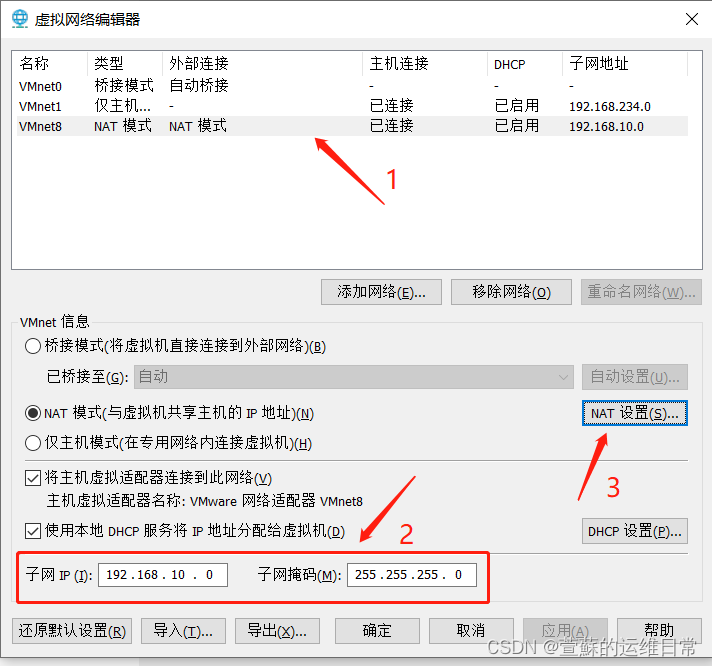This screenshot has height=666, width=712.
Task: Click 重命名网络 button
Action: pos(641,292)
